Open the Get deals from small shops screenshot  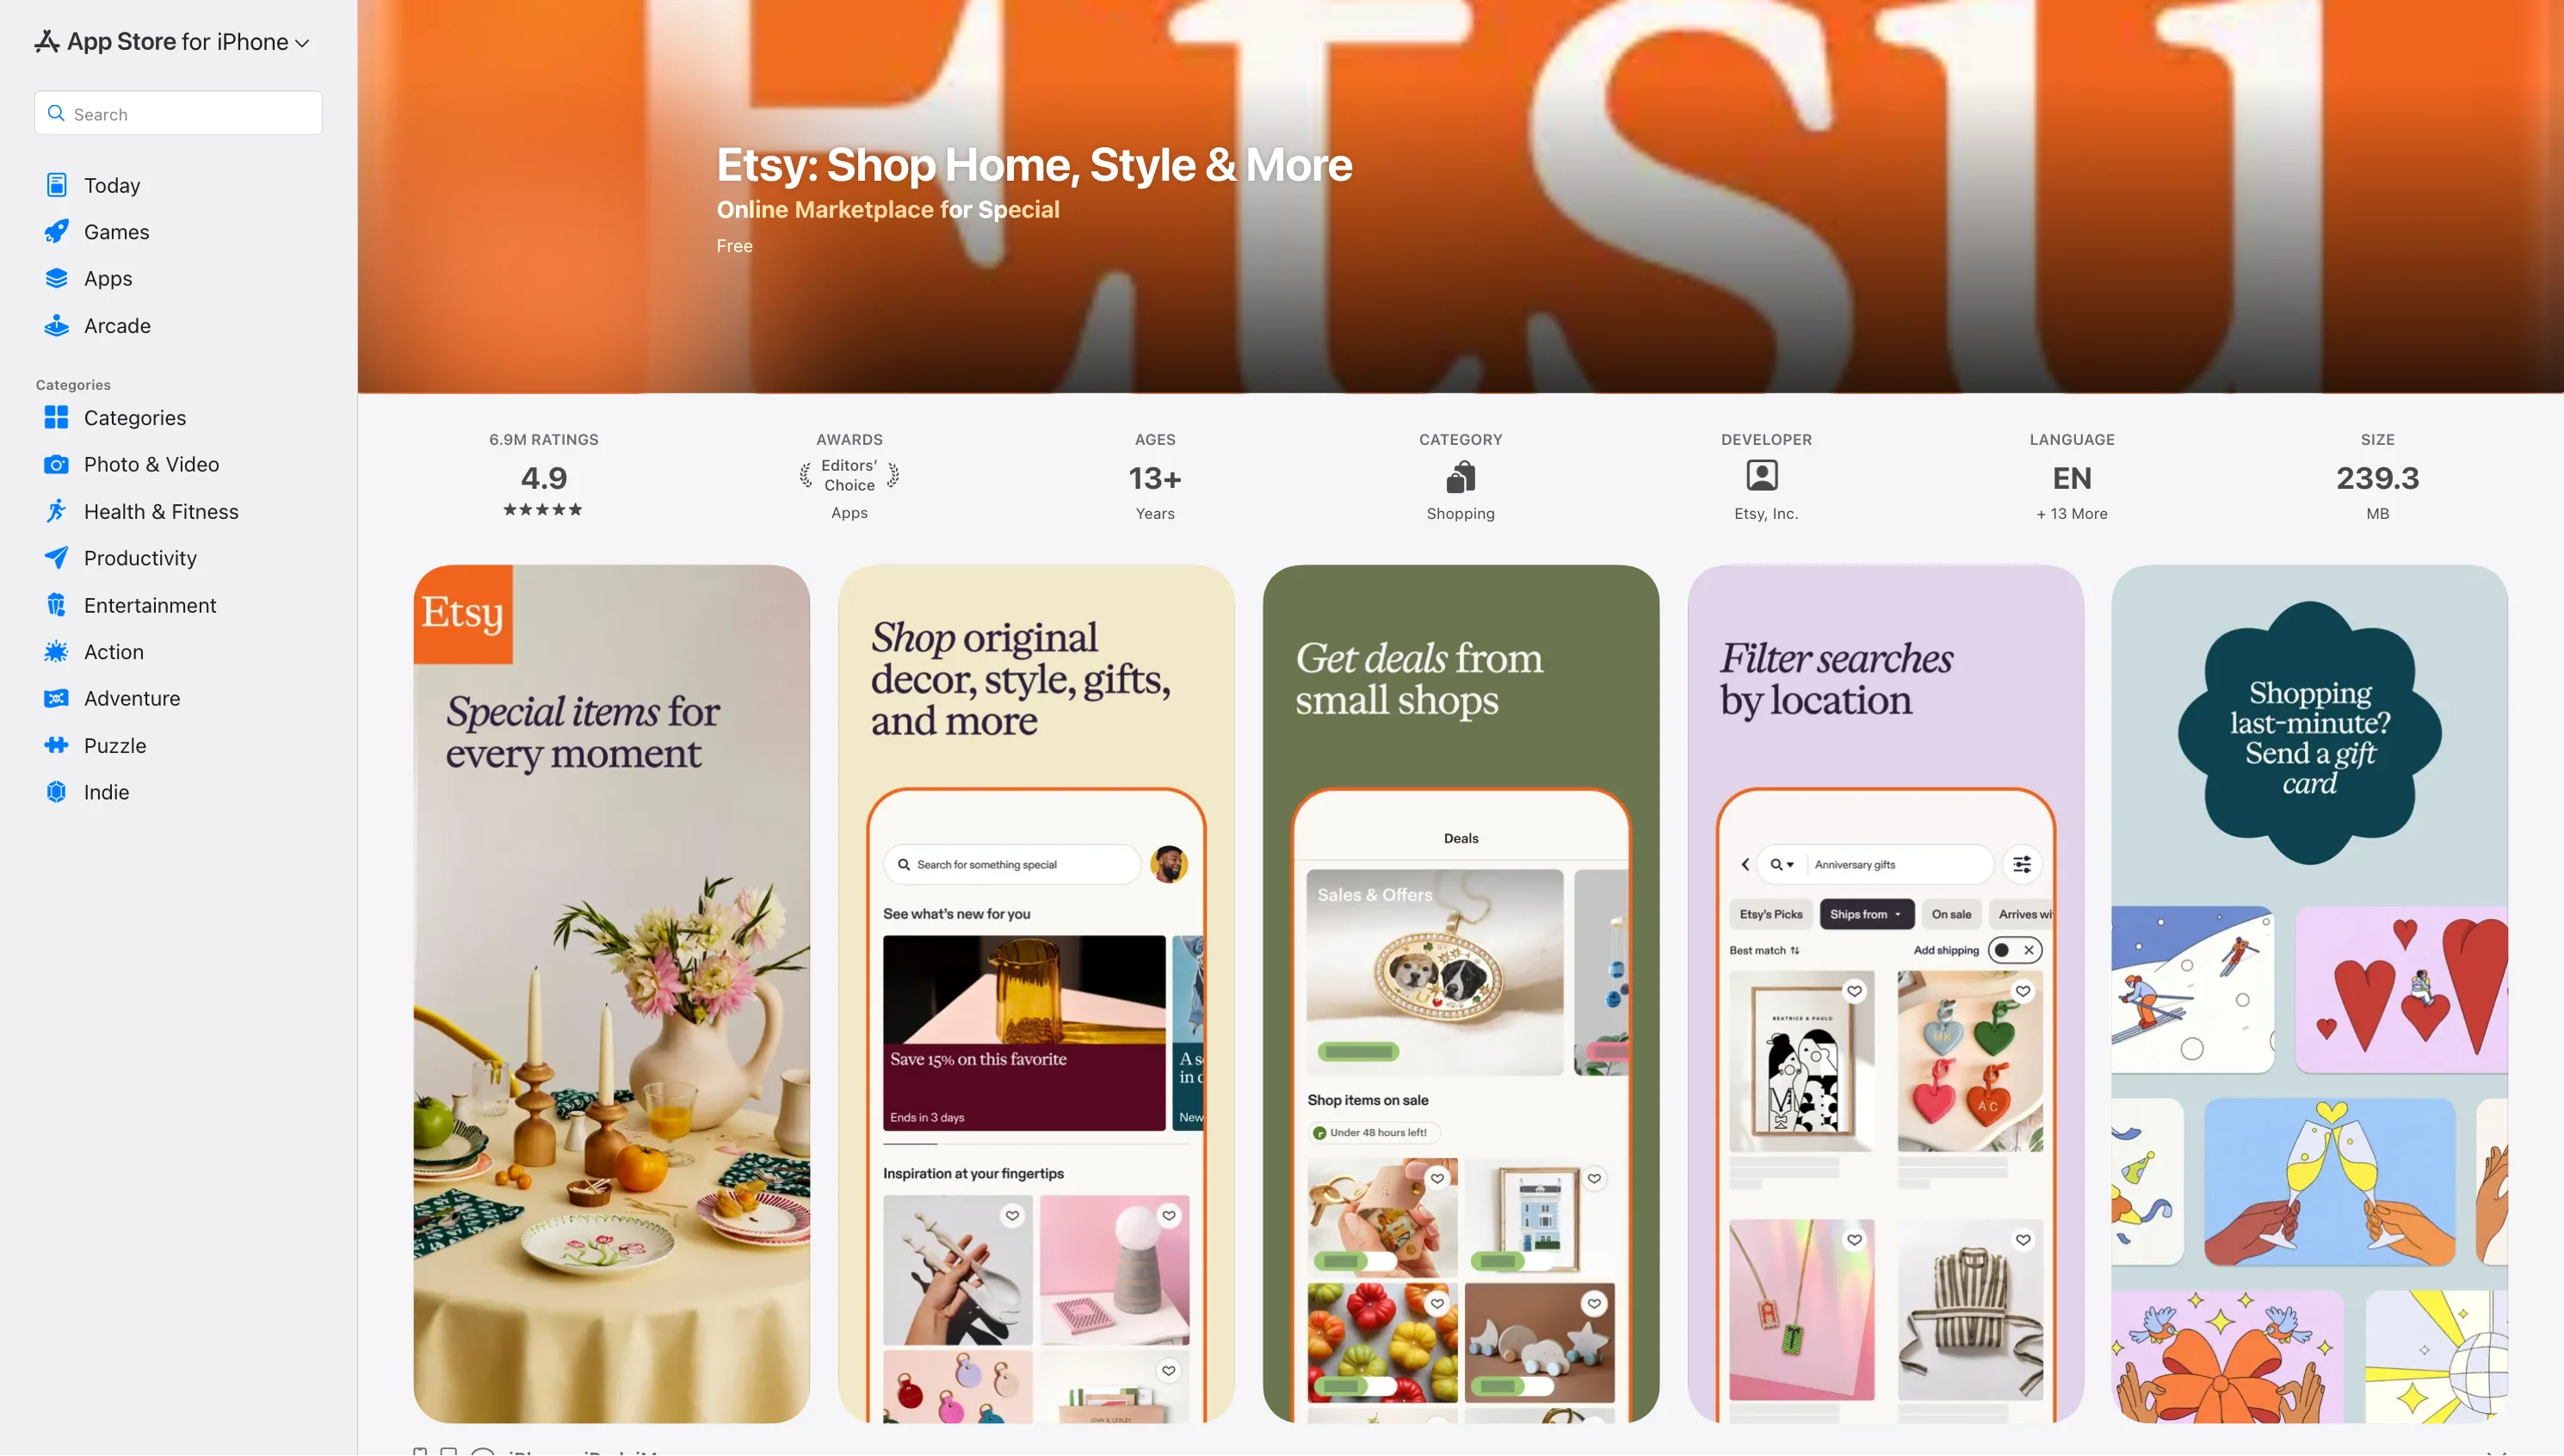(1461, 994)
